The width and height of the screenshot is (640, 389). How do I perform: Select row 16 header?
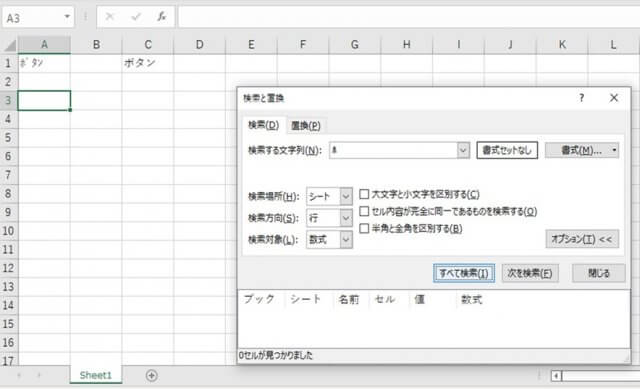[8, 342]
